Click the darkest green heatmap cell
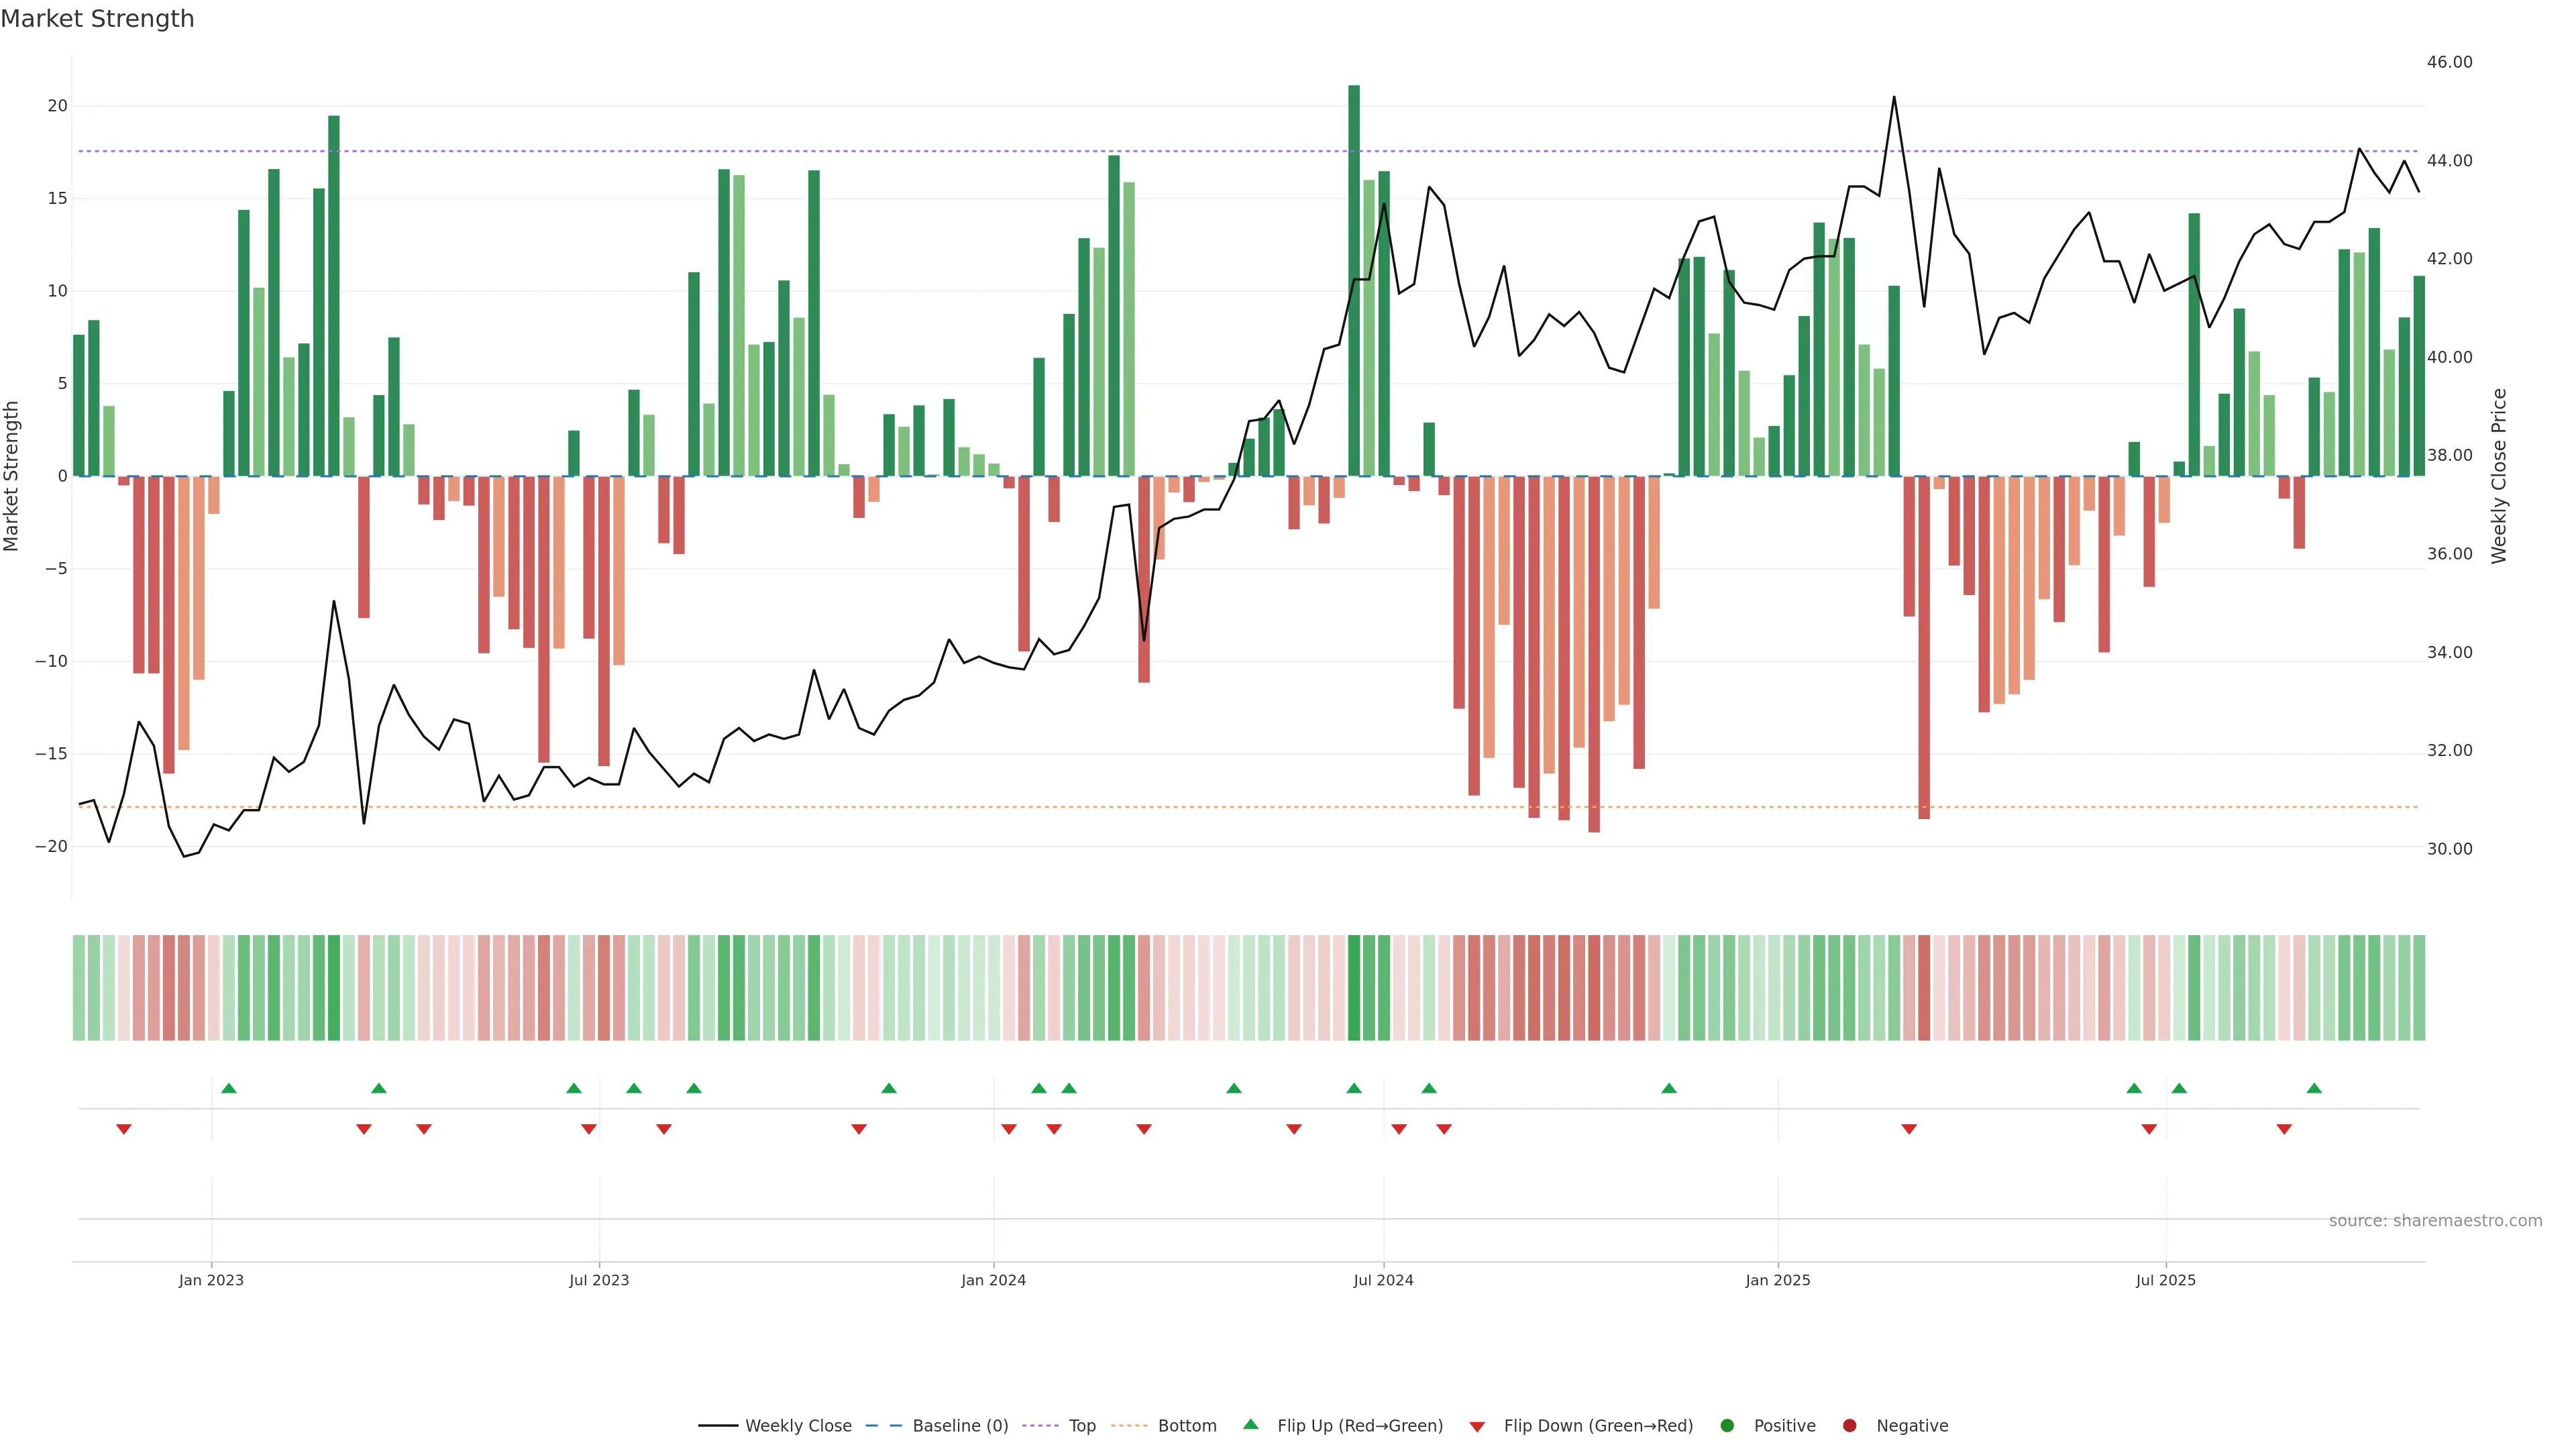Image resolution: width=2576 pixels, height=1449 pixels. tap(1354, 988)
